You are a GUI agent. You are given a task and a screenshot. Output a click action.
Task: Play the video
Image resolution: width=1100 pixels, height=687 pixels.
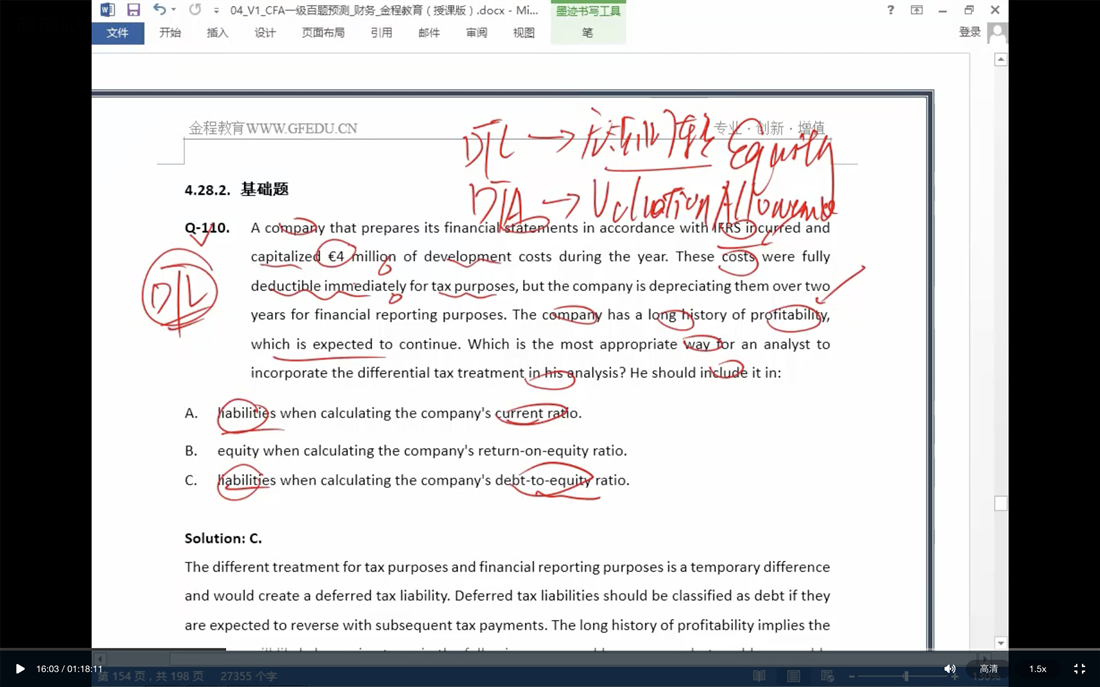tap(20, 669)
